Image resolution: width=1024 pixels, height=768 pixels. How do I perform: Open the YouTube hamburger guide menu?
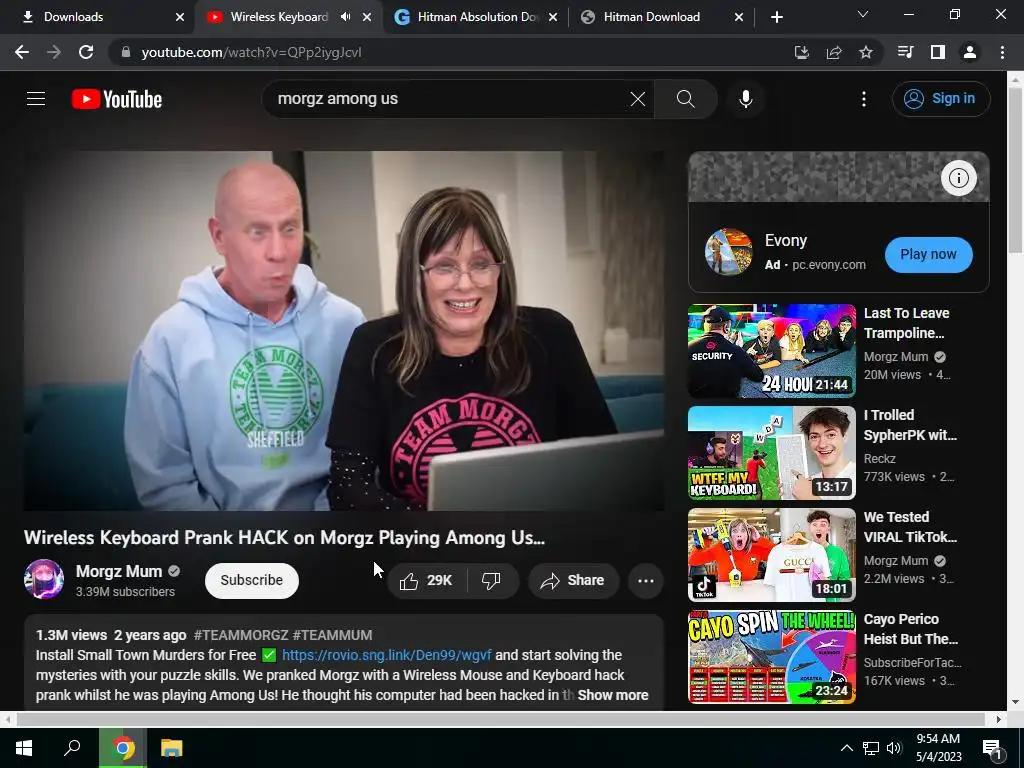pyautogui.click(x=36, y=99)
